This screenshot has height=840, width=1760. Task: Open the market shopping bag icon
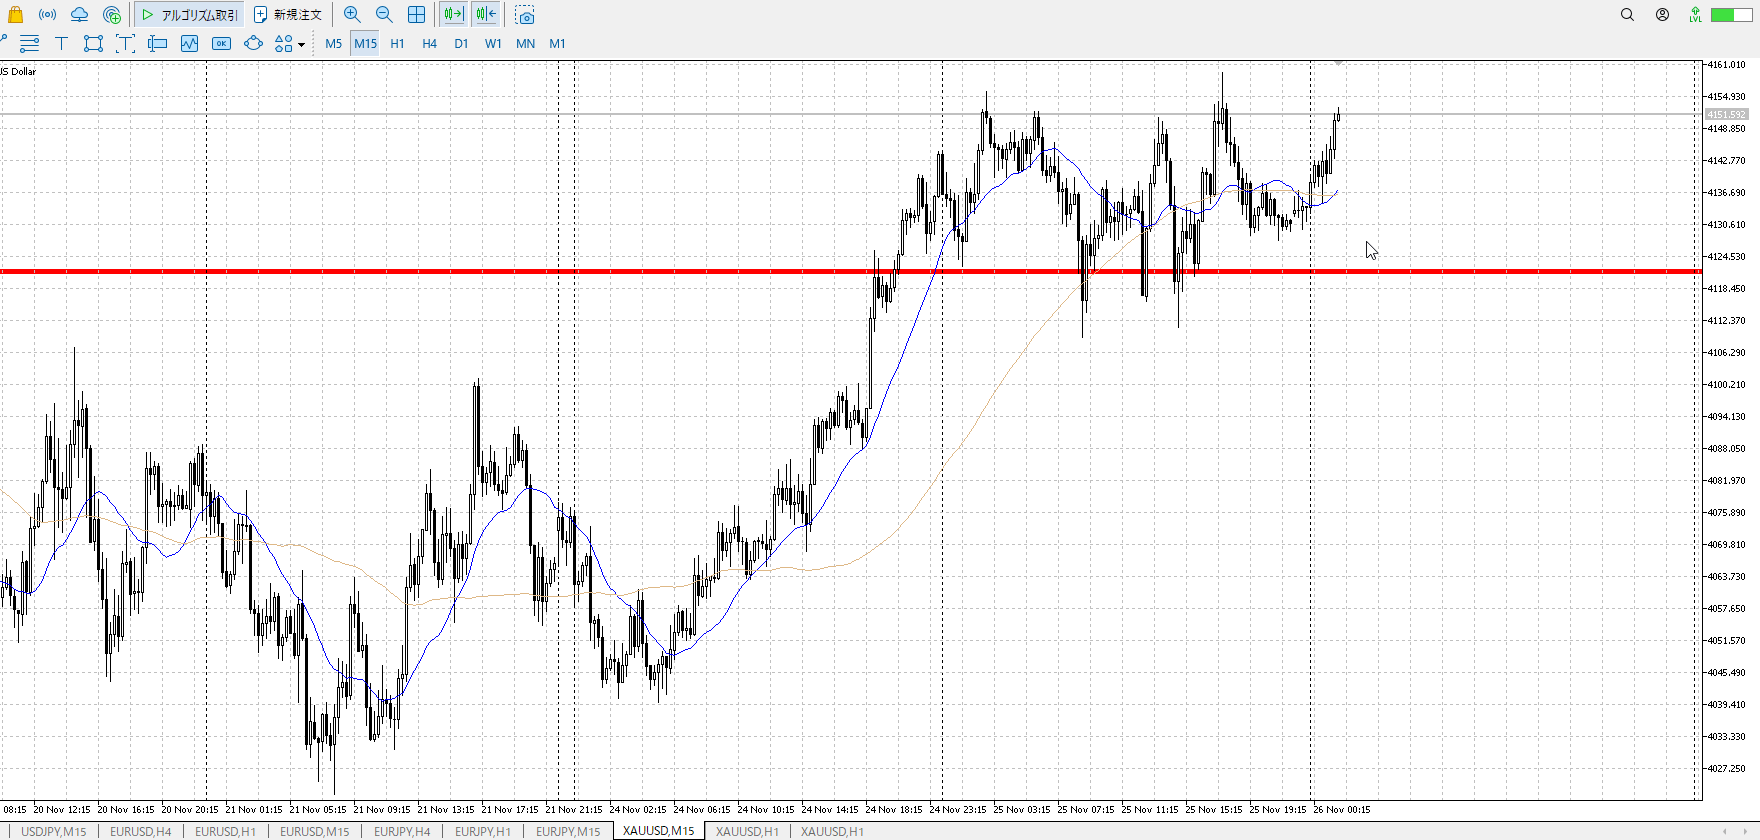point(15,15)
